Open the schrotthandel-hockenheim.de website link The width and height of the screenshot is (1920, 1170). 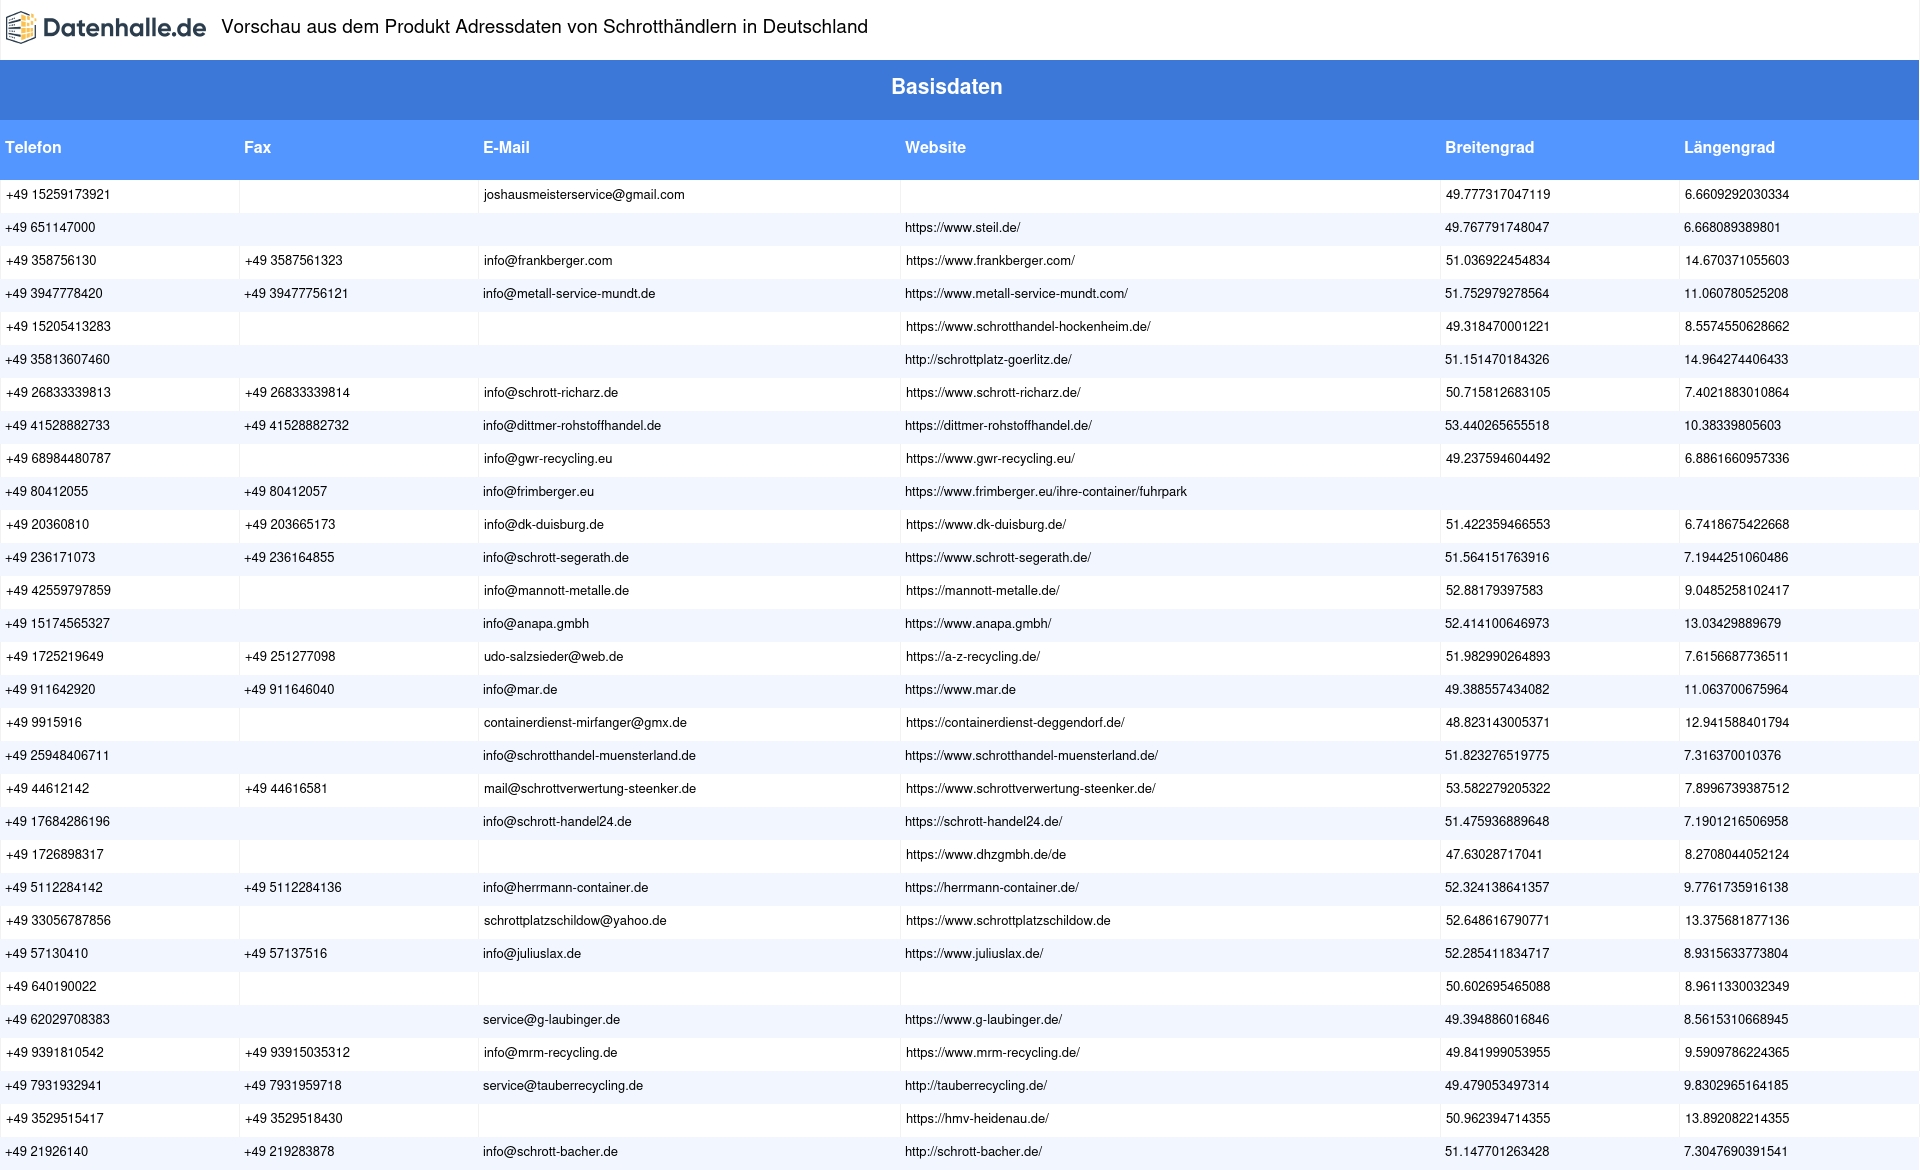[x=1028, y=327]
